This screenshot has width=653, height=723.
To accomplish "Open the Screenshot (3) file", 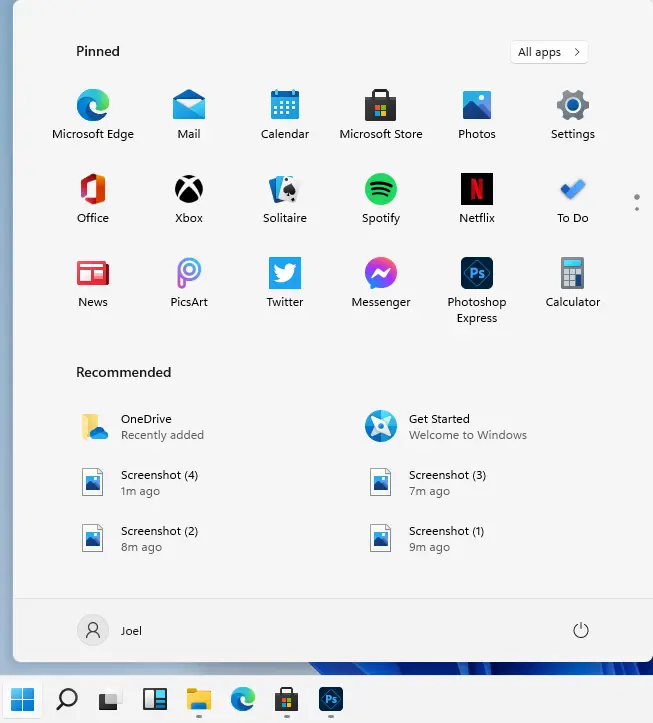I will pos(427,482).
